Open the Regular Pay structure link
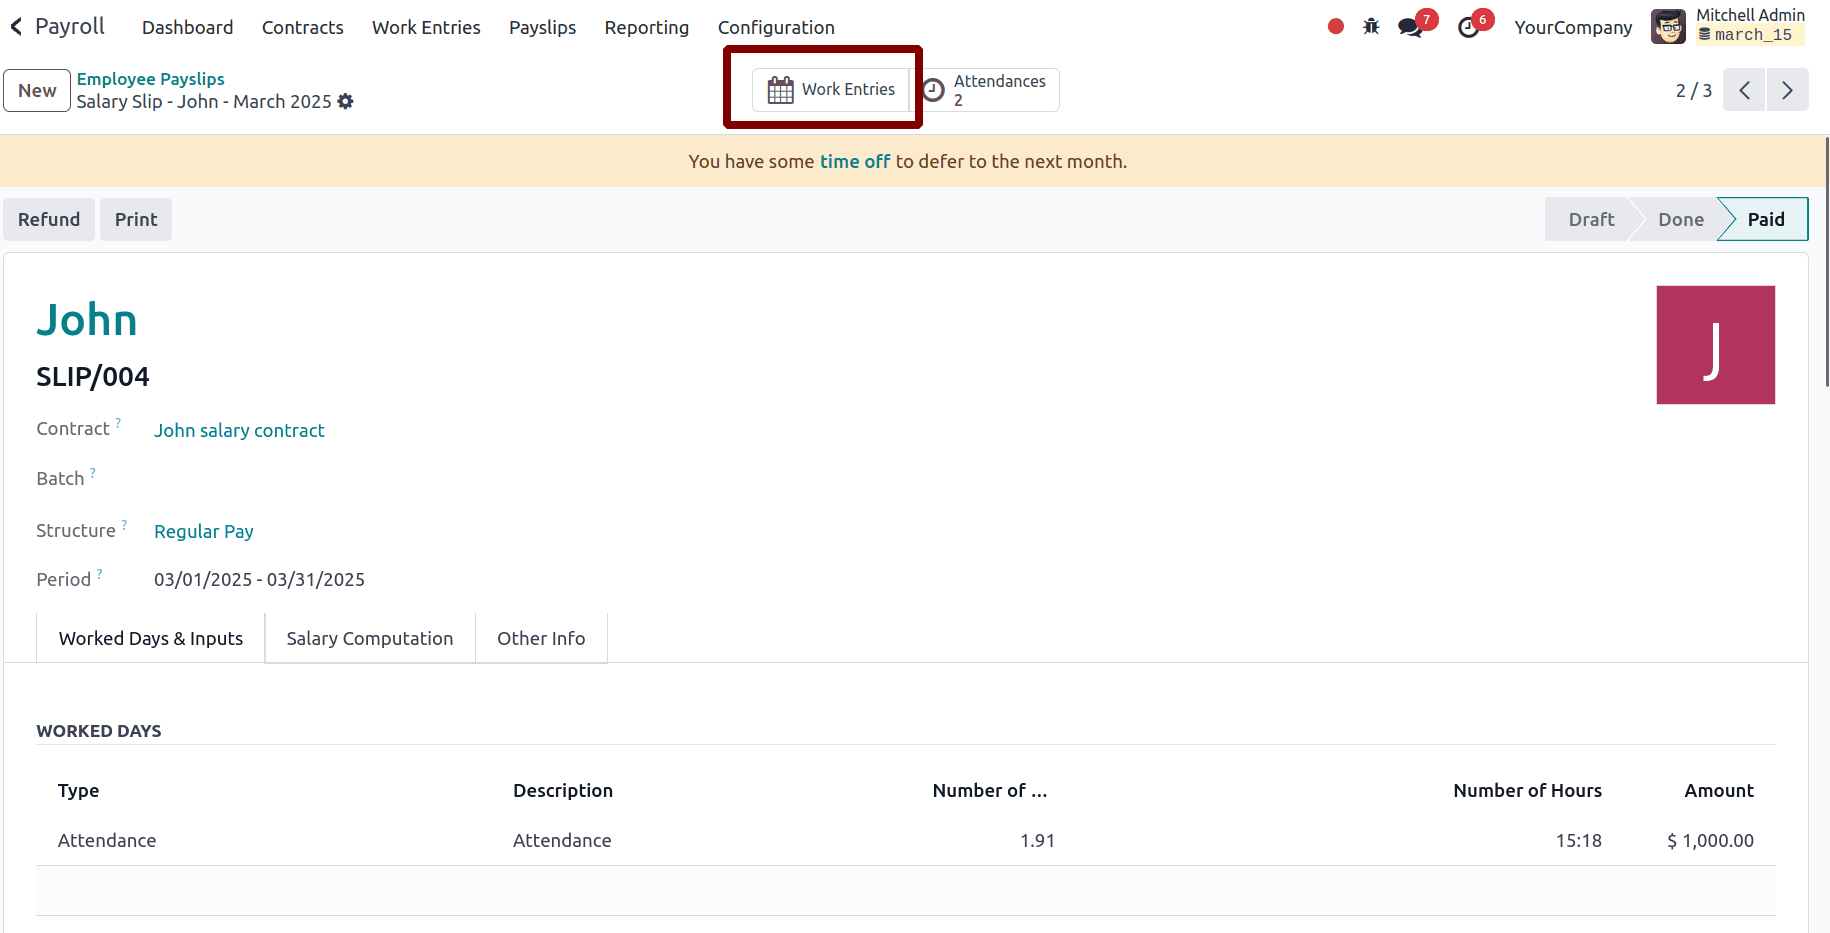The image size is (1830, 933). coord(204,531)
